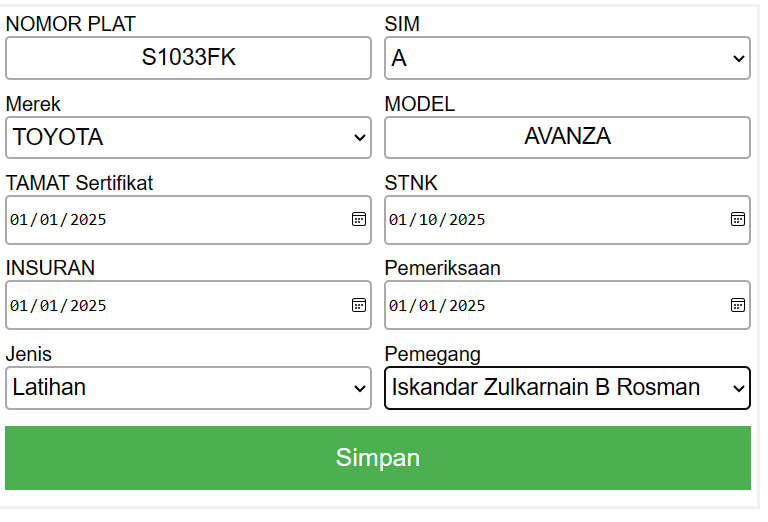Select the day segment of TAMAT Sertifikat date
This screenshot has height=522, width=768.
coord(19,220)
